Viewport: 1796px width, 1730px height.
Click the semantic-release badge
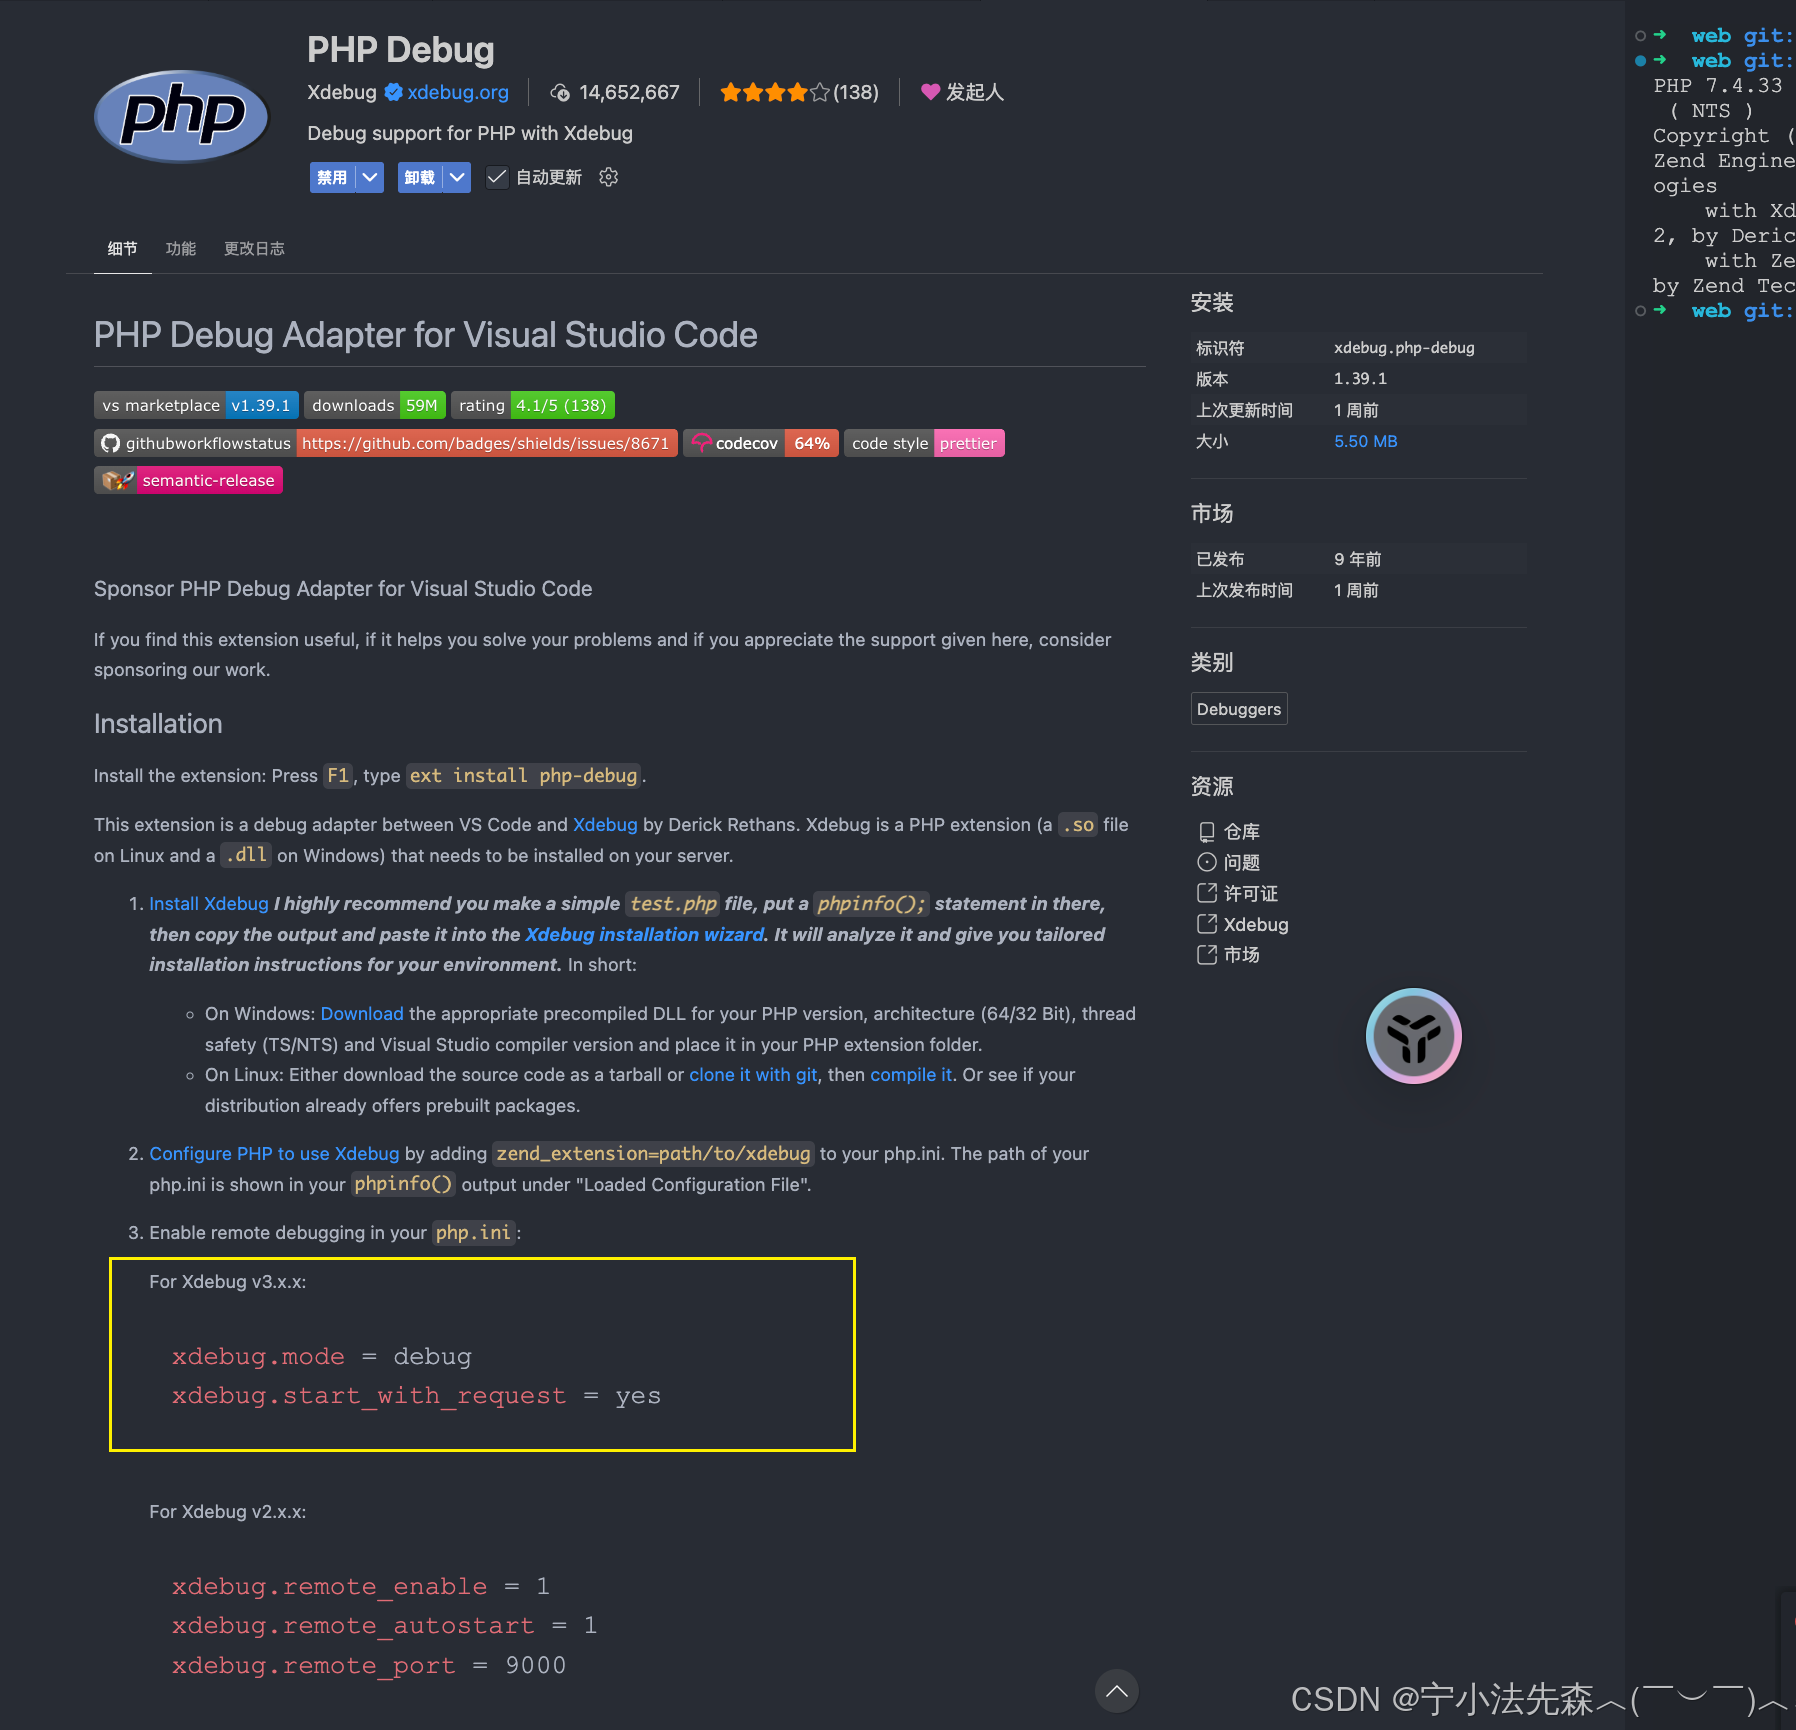pyautogui.click(x=188, y=480)
